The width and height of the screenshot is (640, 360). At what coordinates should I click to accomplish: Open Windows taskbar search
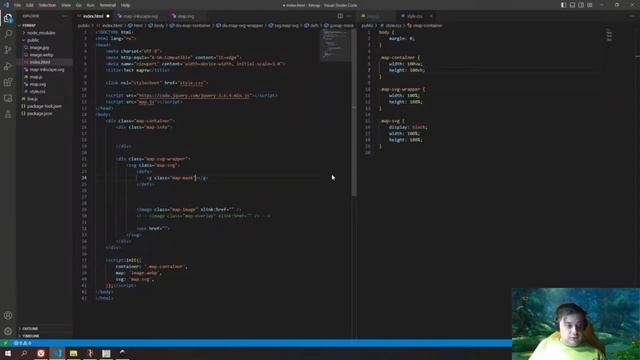click(x=24, y=353)
